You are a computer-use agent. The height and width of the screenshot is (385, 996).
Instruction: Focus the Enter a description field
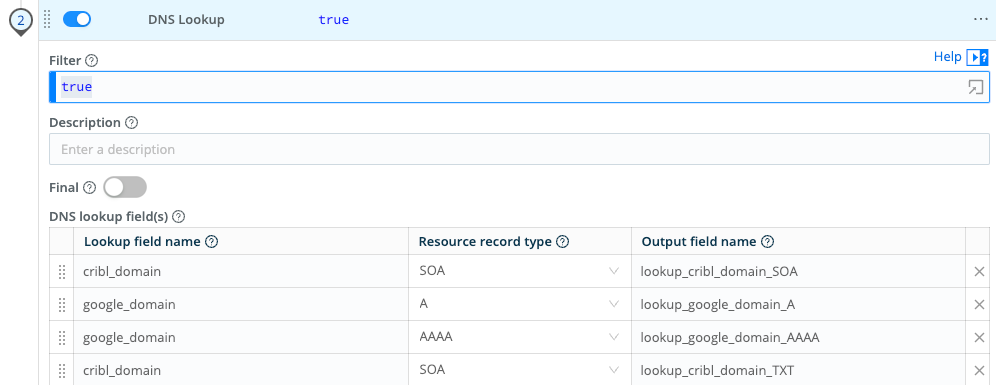[x=519, y=149]
